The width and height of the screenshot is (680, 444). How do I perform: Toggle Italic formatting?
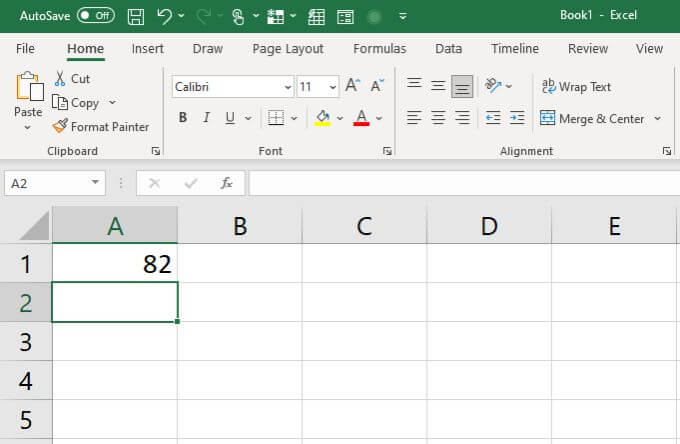click(206, 118)
